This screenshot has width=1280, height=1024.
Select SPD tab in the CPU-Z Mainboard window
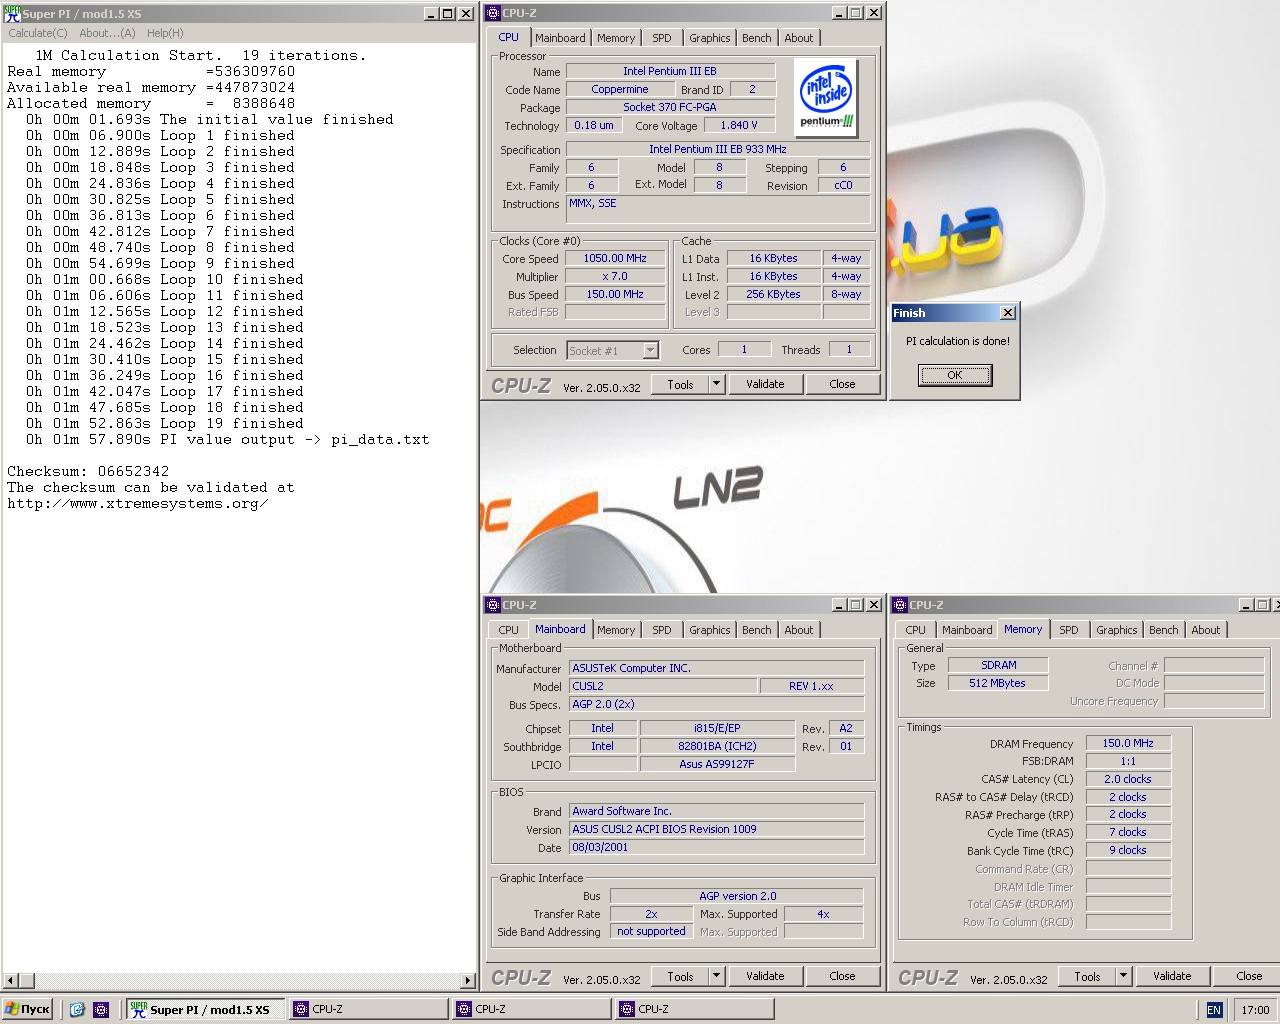pos(662,630)
